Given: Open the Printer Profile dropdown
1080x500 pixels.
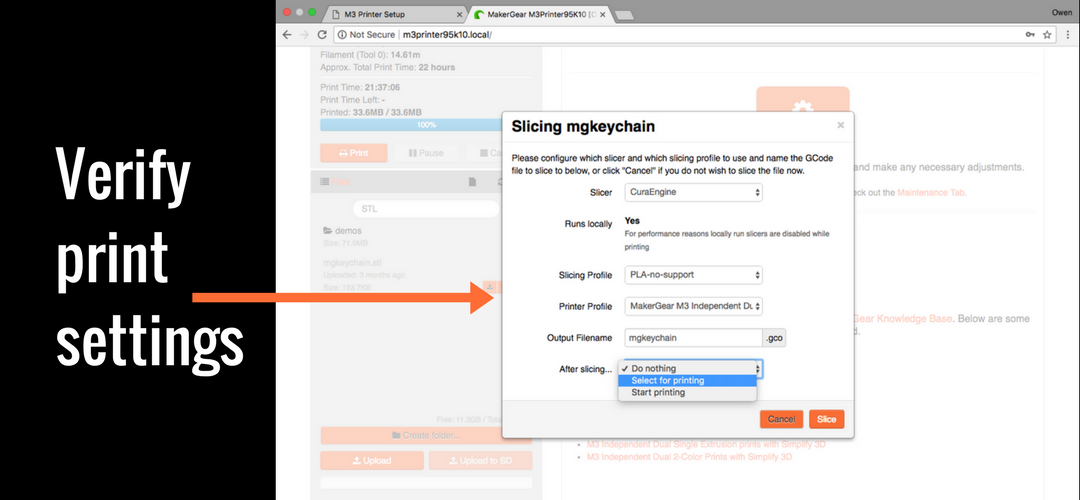Looking at the screenshot, I should point(693,306).
